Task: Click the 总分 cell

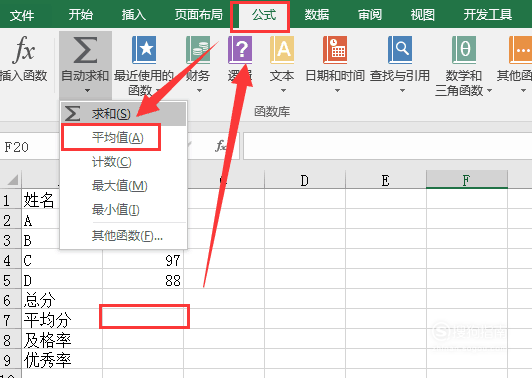Action: coord(62,300)
